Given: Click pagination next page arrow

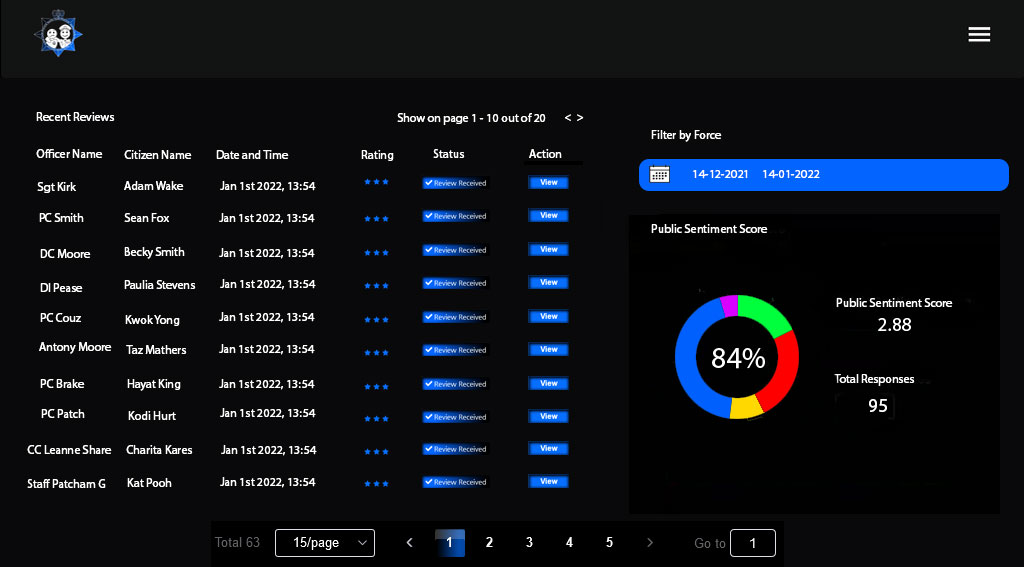Looking at the screenshot, I should tap(650, 543).
